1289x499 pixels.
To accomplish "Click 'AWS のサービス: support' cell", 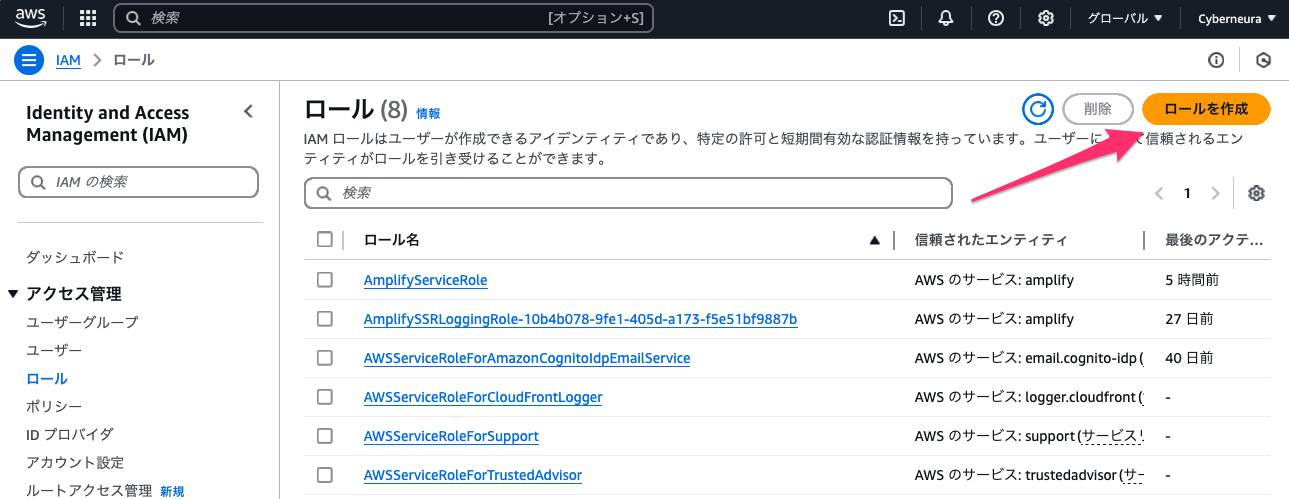I will pyautogui.click(x=1029, y=436).
